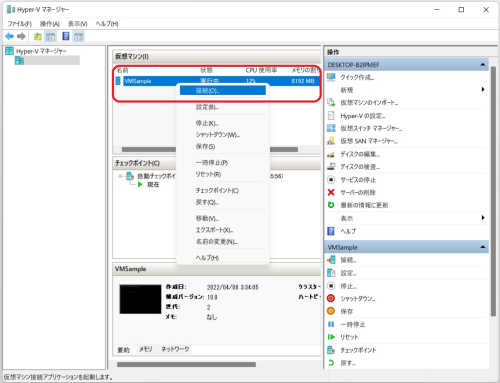The width and height of the screenshot is (500, 383).
Task: Click the Forward arrow toolbar icon
Action: (x=21, y=36)
